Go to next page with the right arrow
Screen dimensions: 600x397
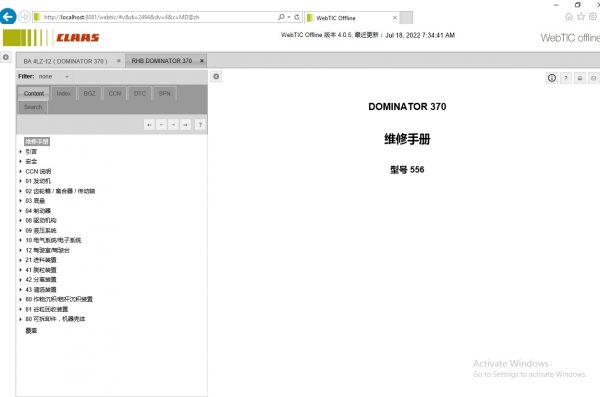tap(173, 125)
